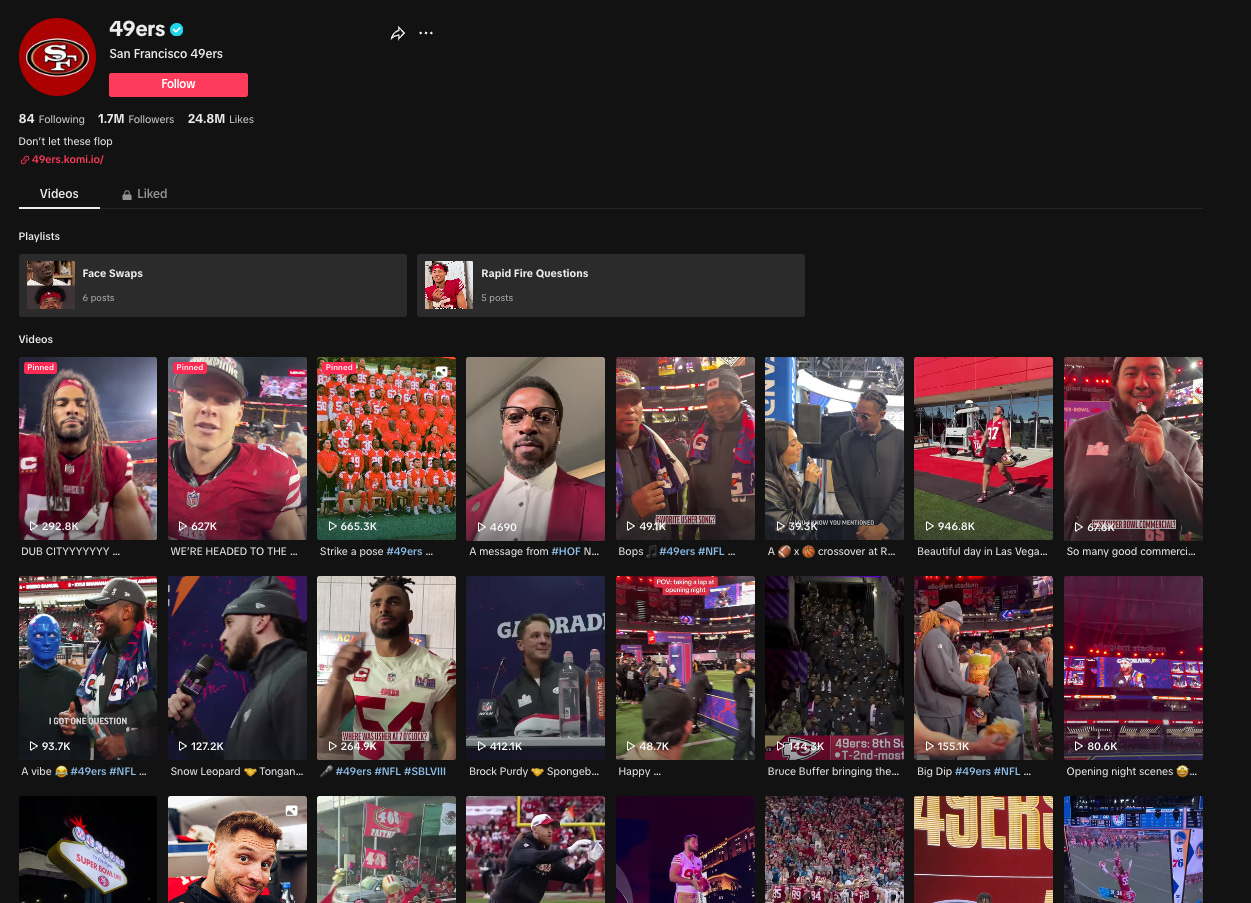The height and width of the screenshot is (903, 1251).
Task: Click the blue verified badge
Action: click(177, 30)
